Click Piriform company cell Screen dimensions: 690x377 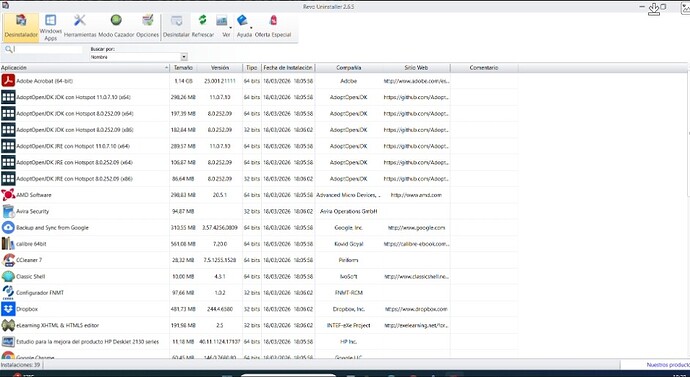point(349,260)
